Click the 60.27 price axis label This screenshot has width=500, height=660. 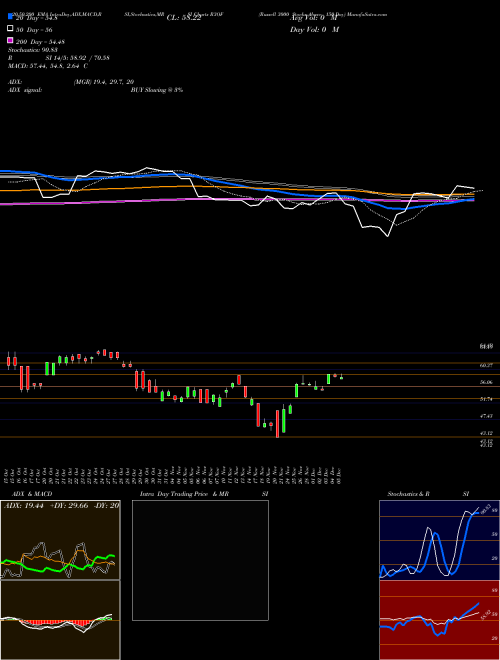[x=486, y=365]
